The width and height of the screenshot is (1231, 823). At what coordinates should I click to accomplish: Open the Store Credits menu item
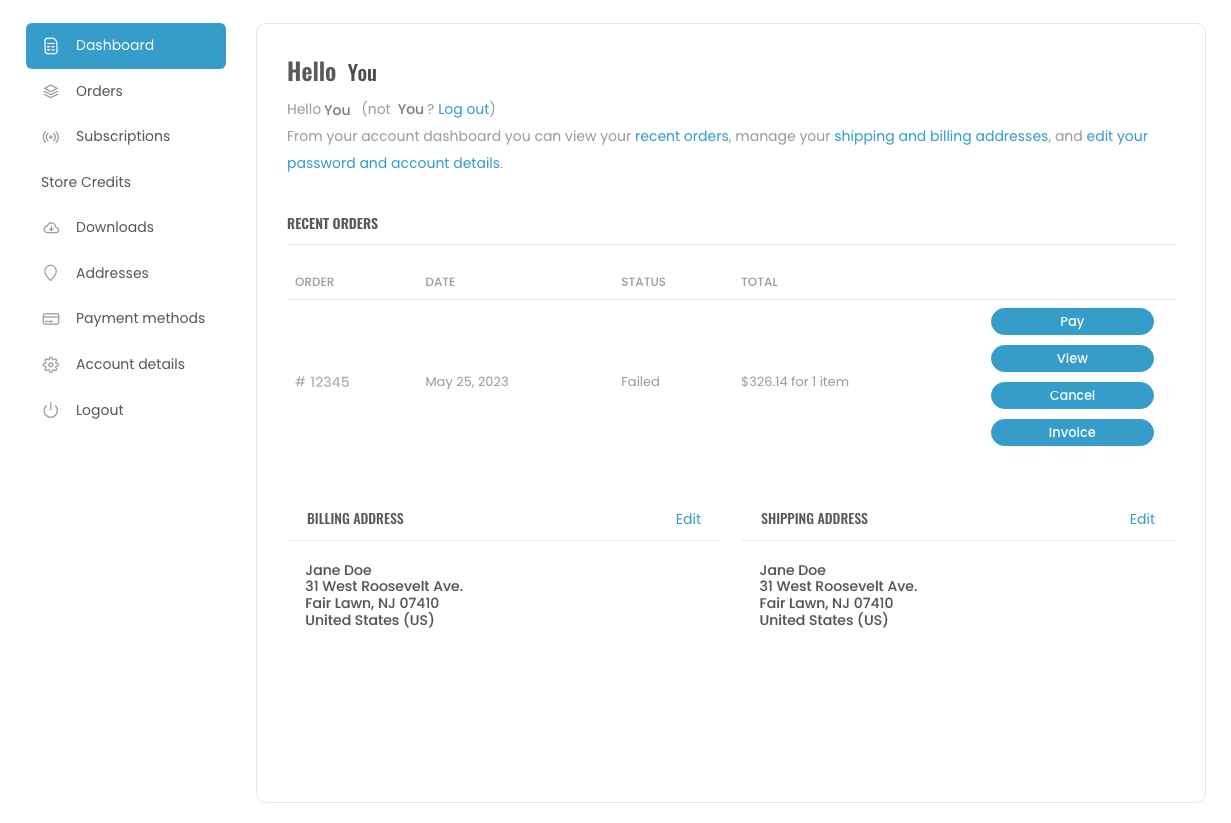pos(86,182)
